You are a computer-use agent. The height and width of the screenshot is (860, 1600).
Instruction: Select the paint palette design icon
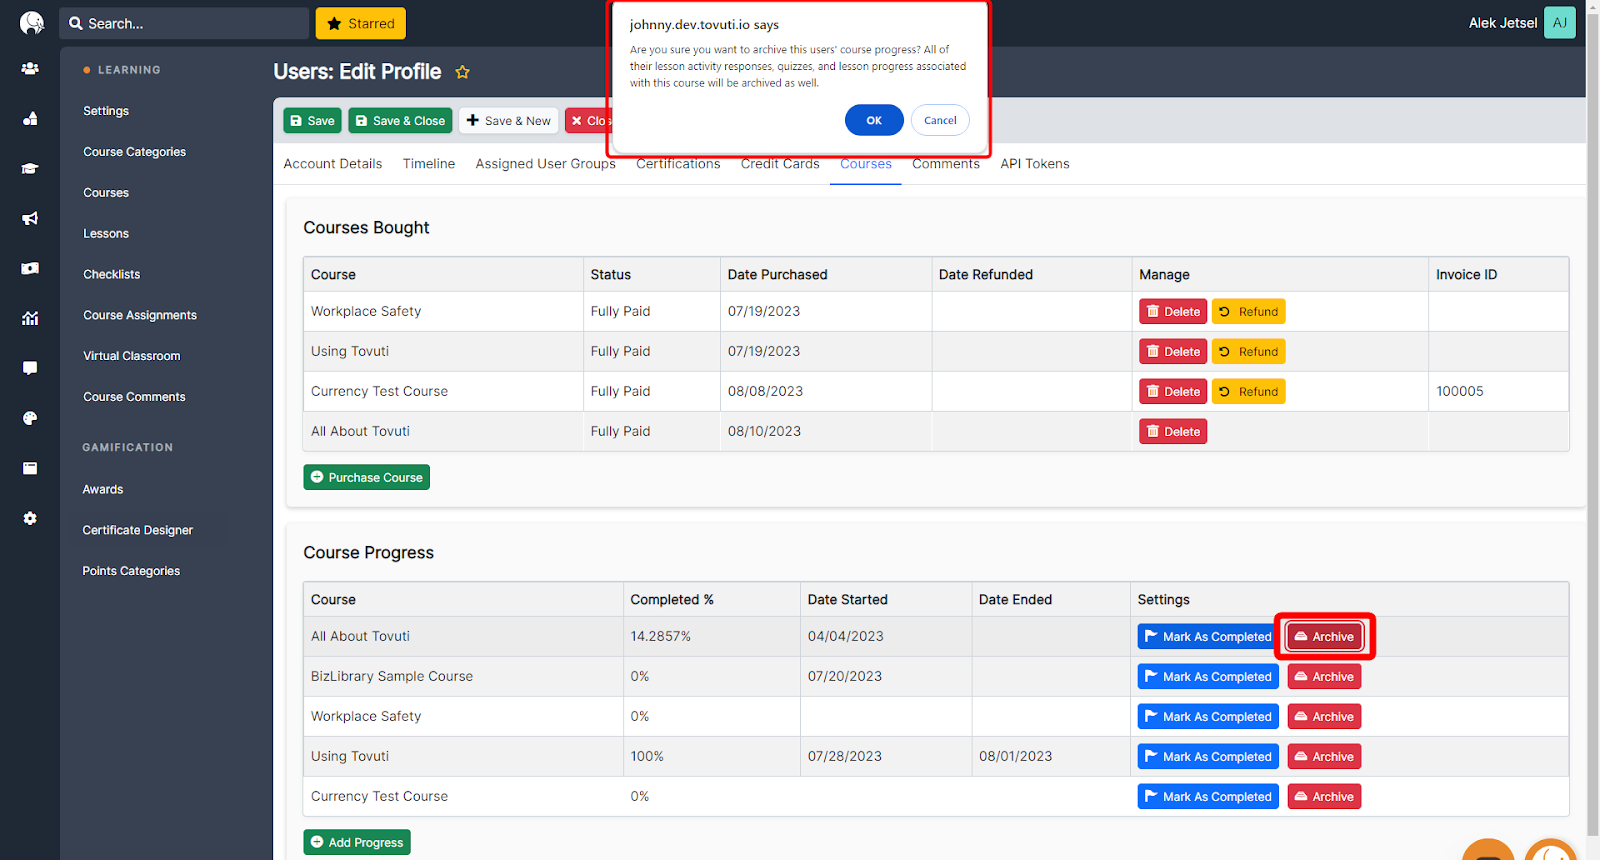click(x=30, y=418)
